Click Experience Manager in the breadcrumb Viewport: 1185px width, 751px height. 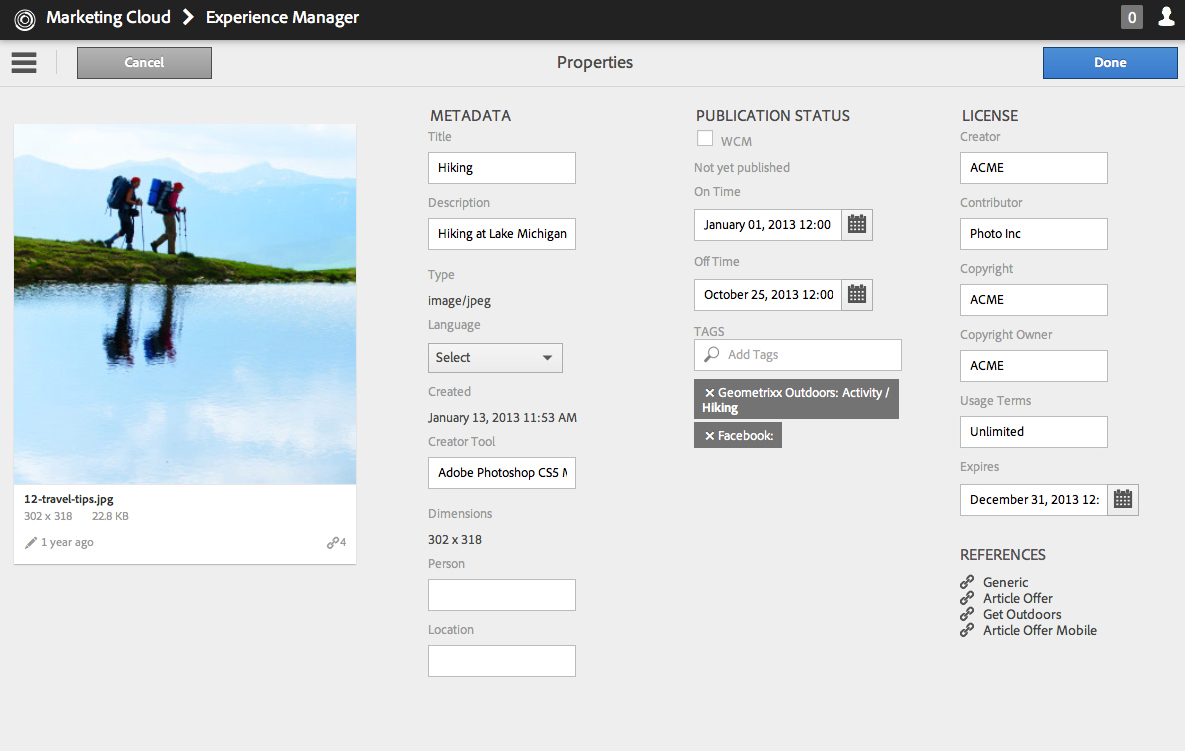[x=282, y=17]
